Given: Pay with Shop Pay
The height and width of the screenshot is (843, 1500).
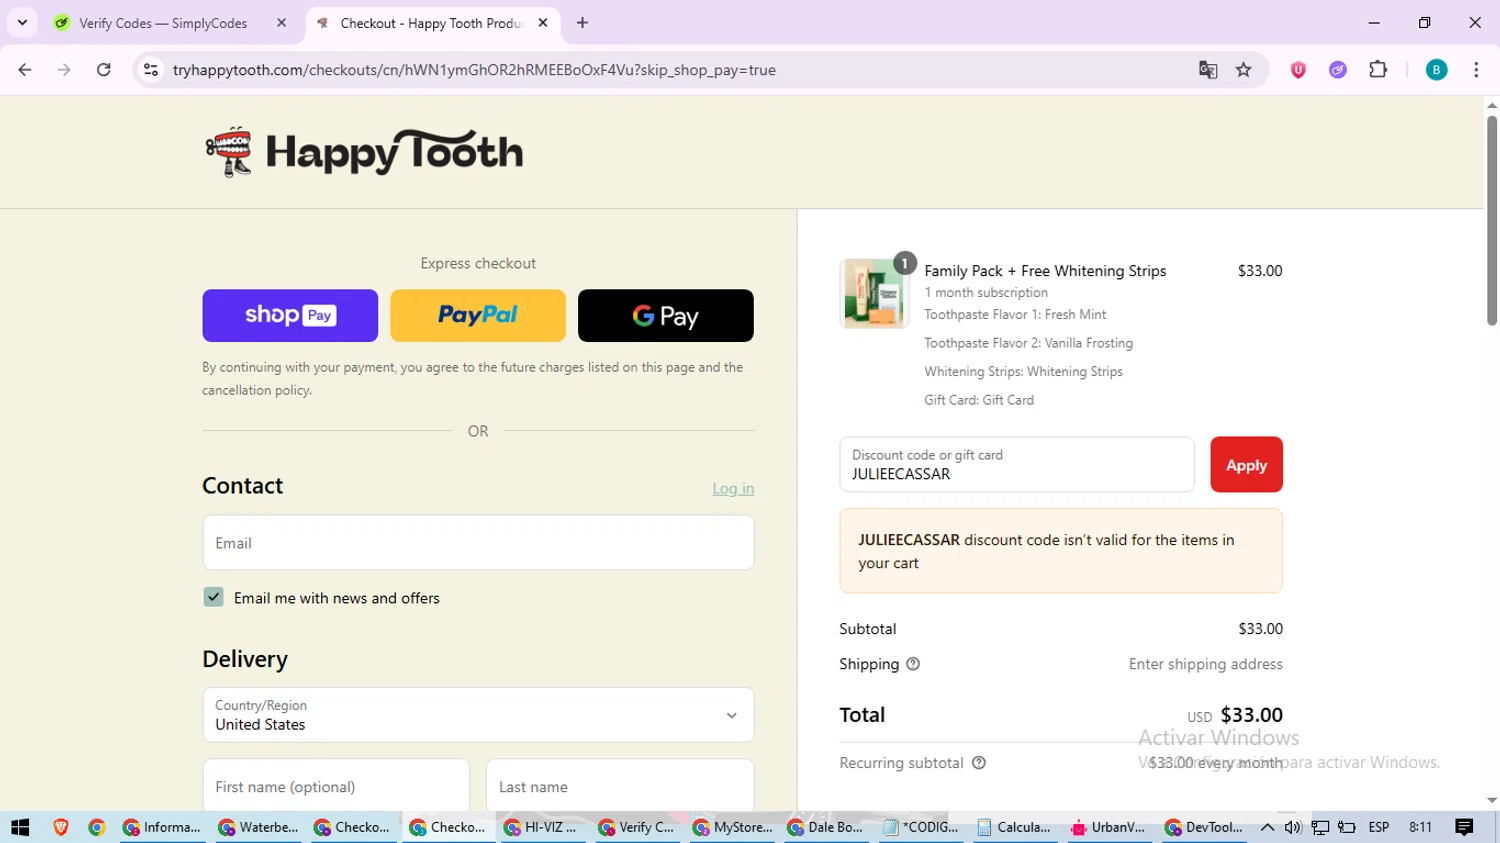Looking at the screenshot, I should (290, 316).
